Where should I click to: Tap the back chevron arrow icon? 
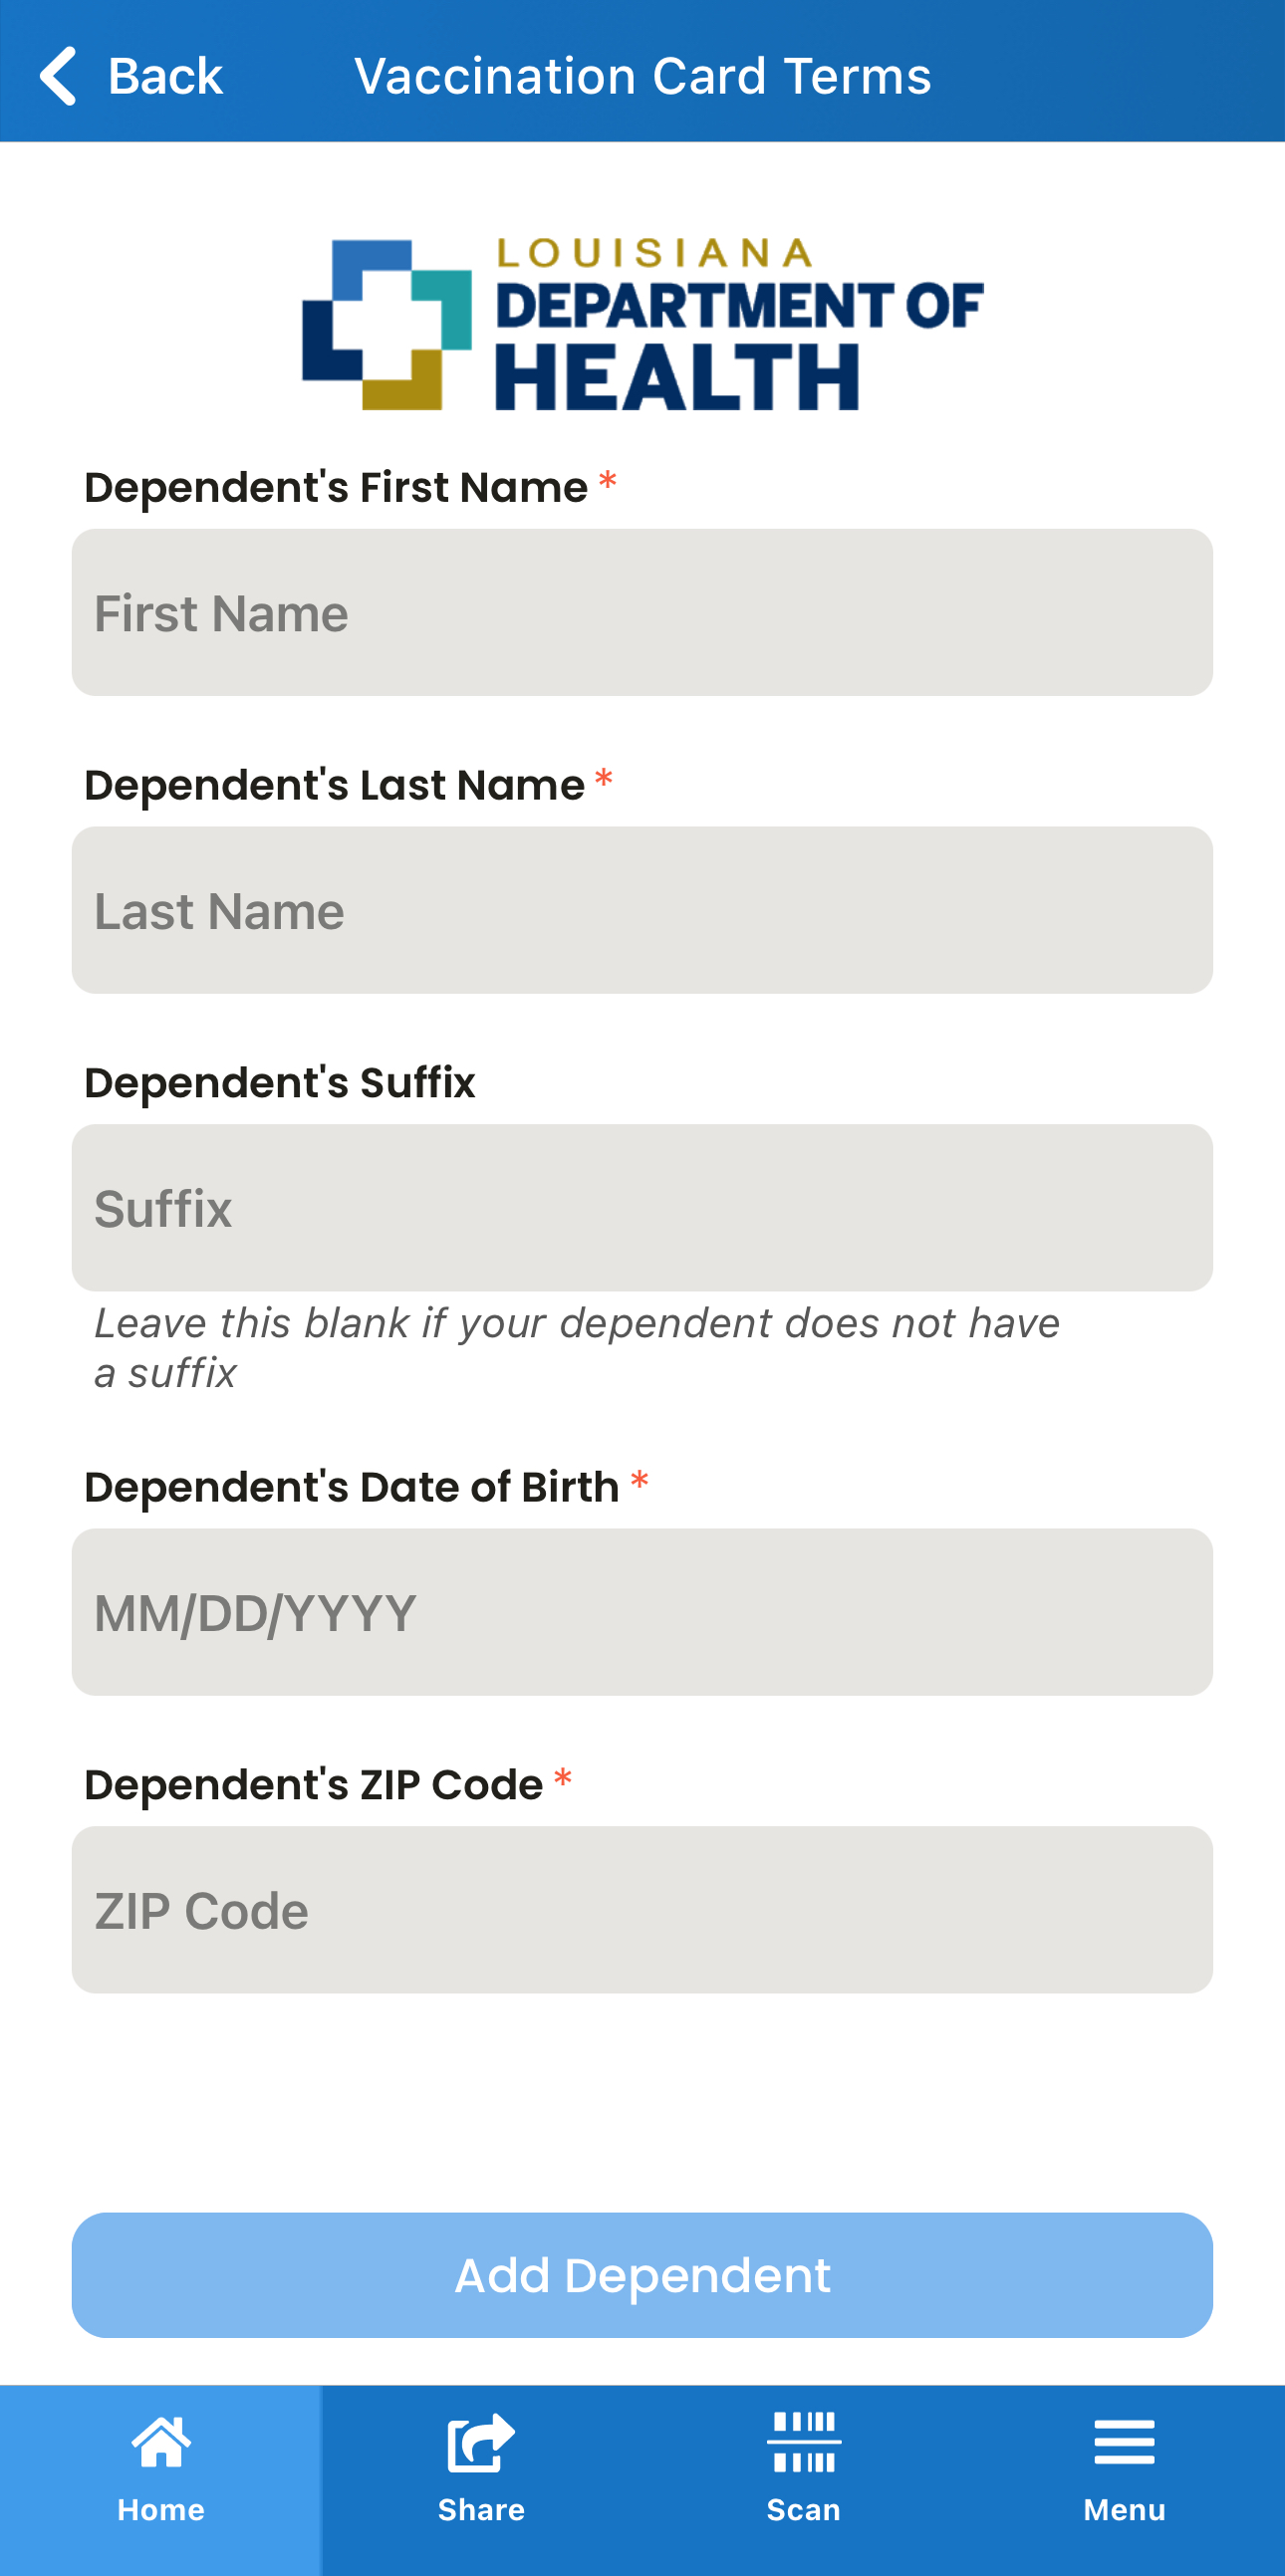57,75
